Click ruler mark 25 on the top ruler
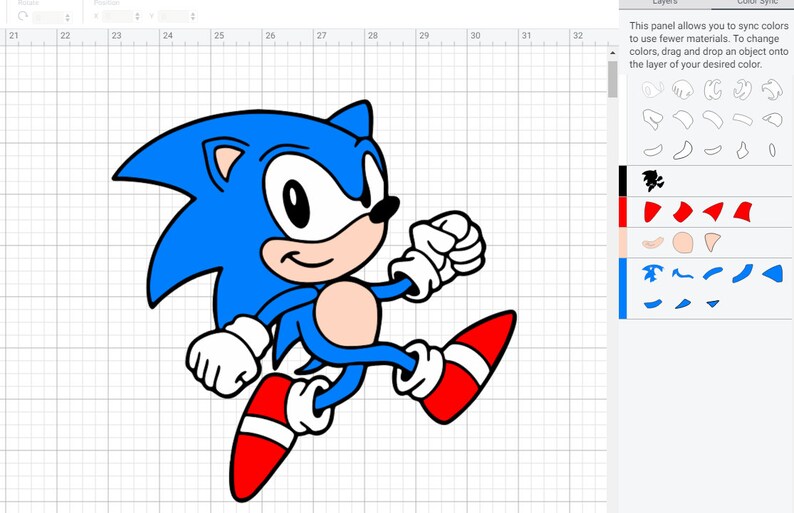Screen dimensions: 794x513 click(x=219, y=35)
